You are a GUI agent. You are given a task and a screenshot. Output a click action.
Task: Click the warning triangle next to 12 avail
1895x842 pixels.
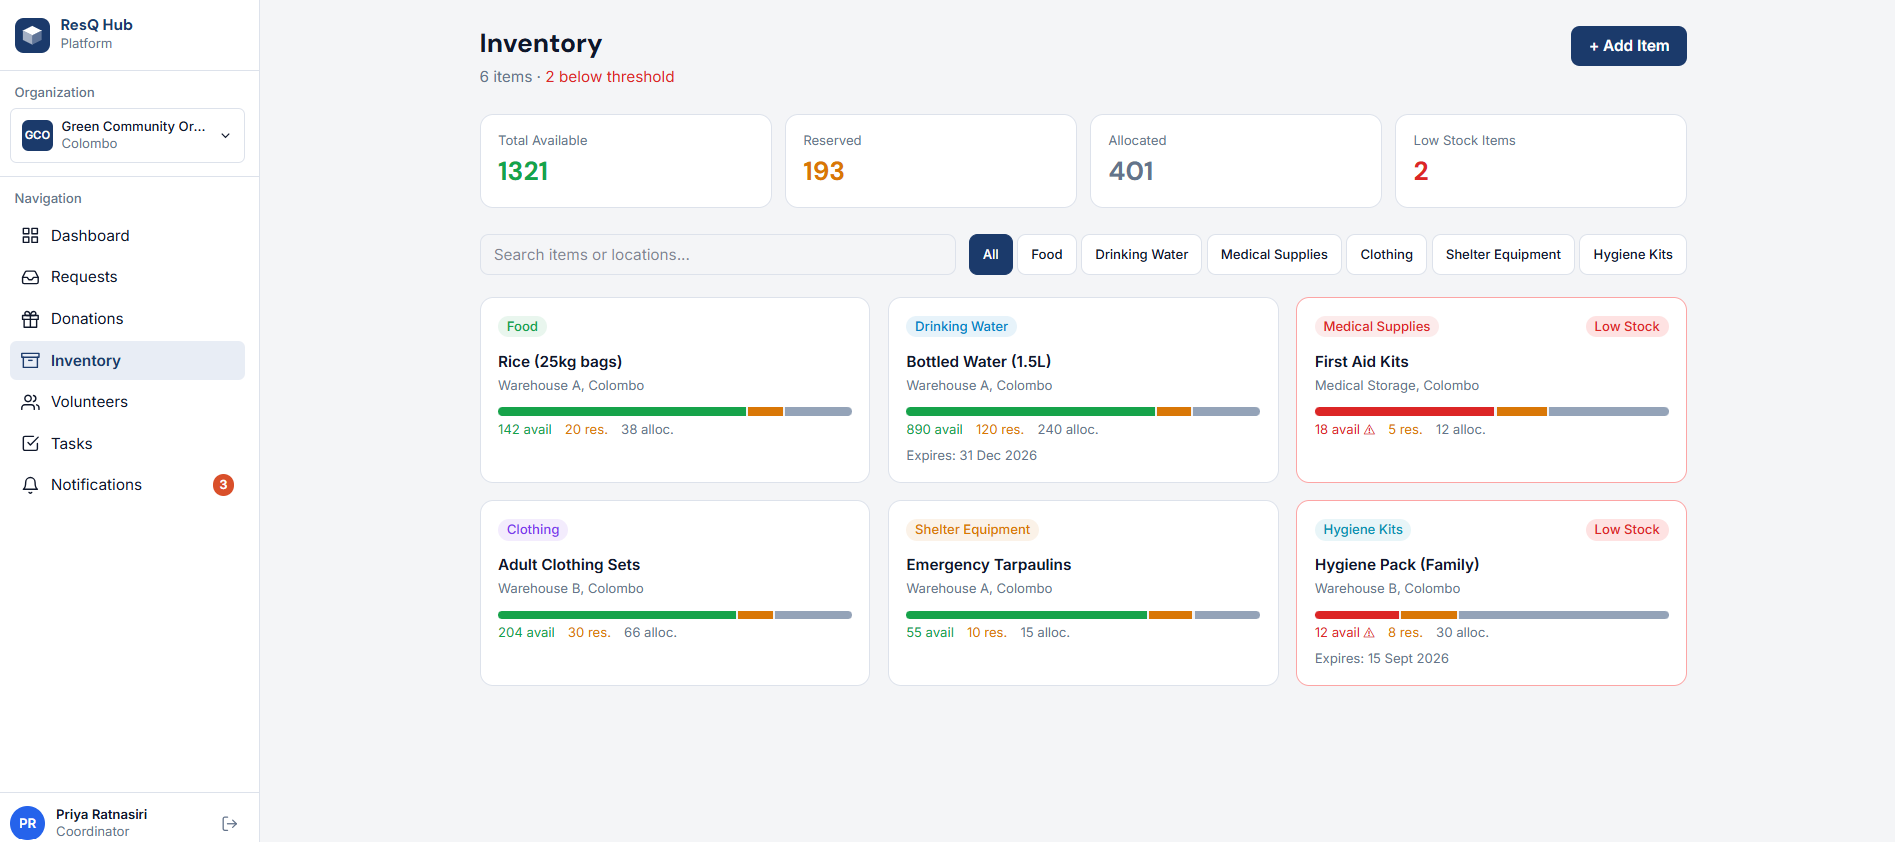pos(1370,633)
